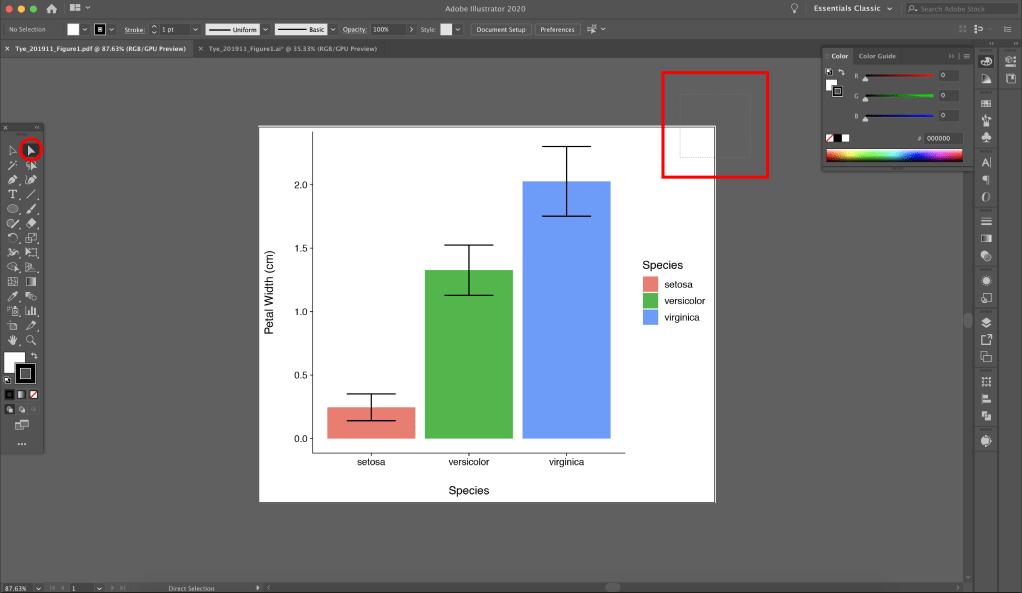
Task: Set color to None in toolbar
Action: tap(32, 394)
